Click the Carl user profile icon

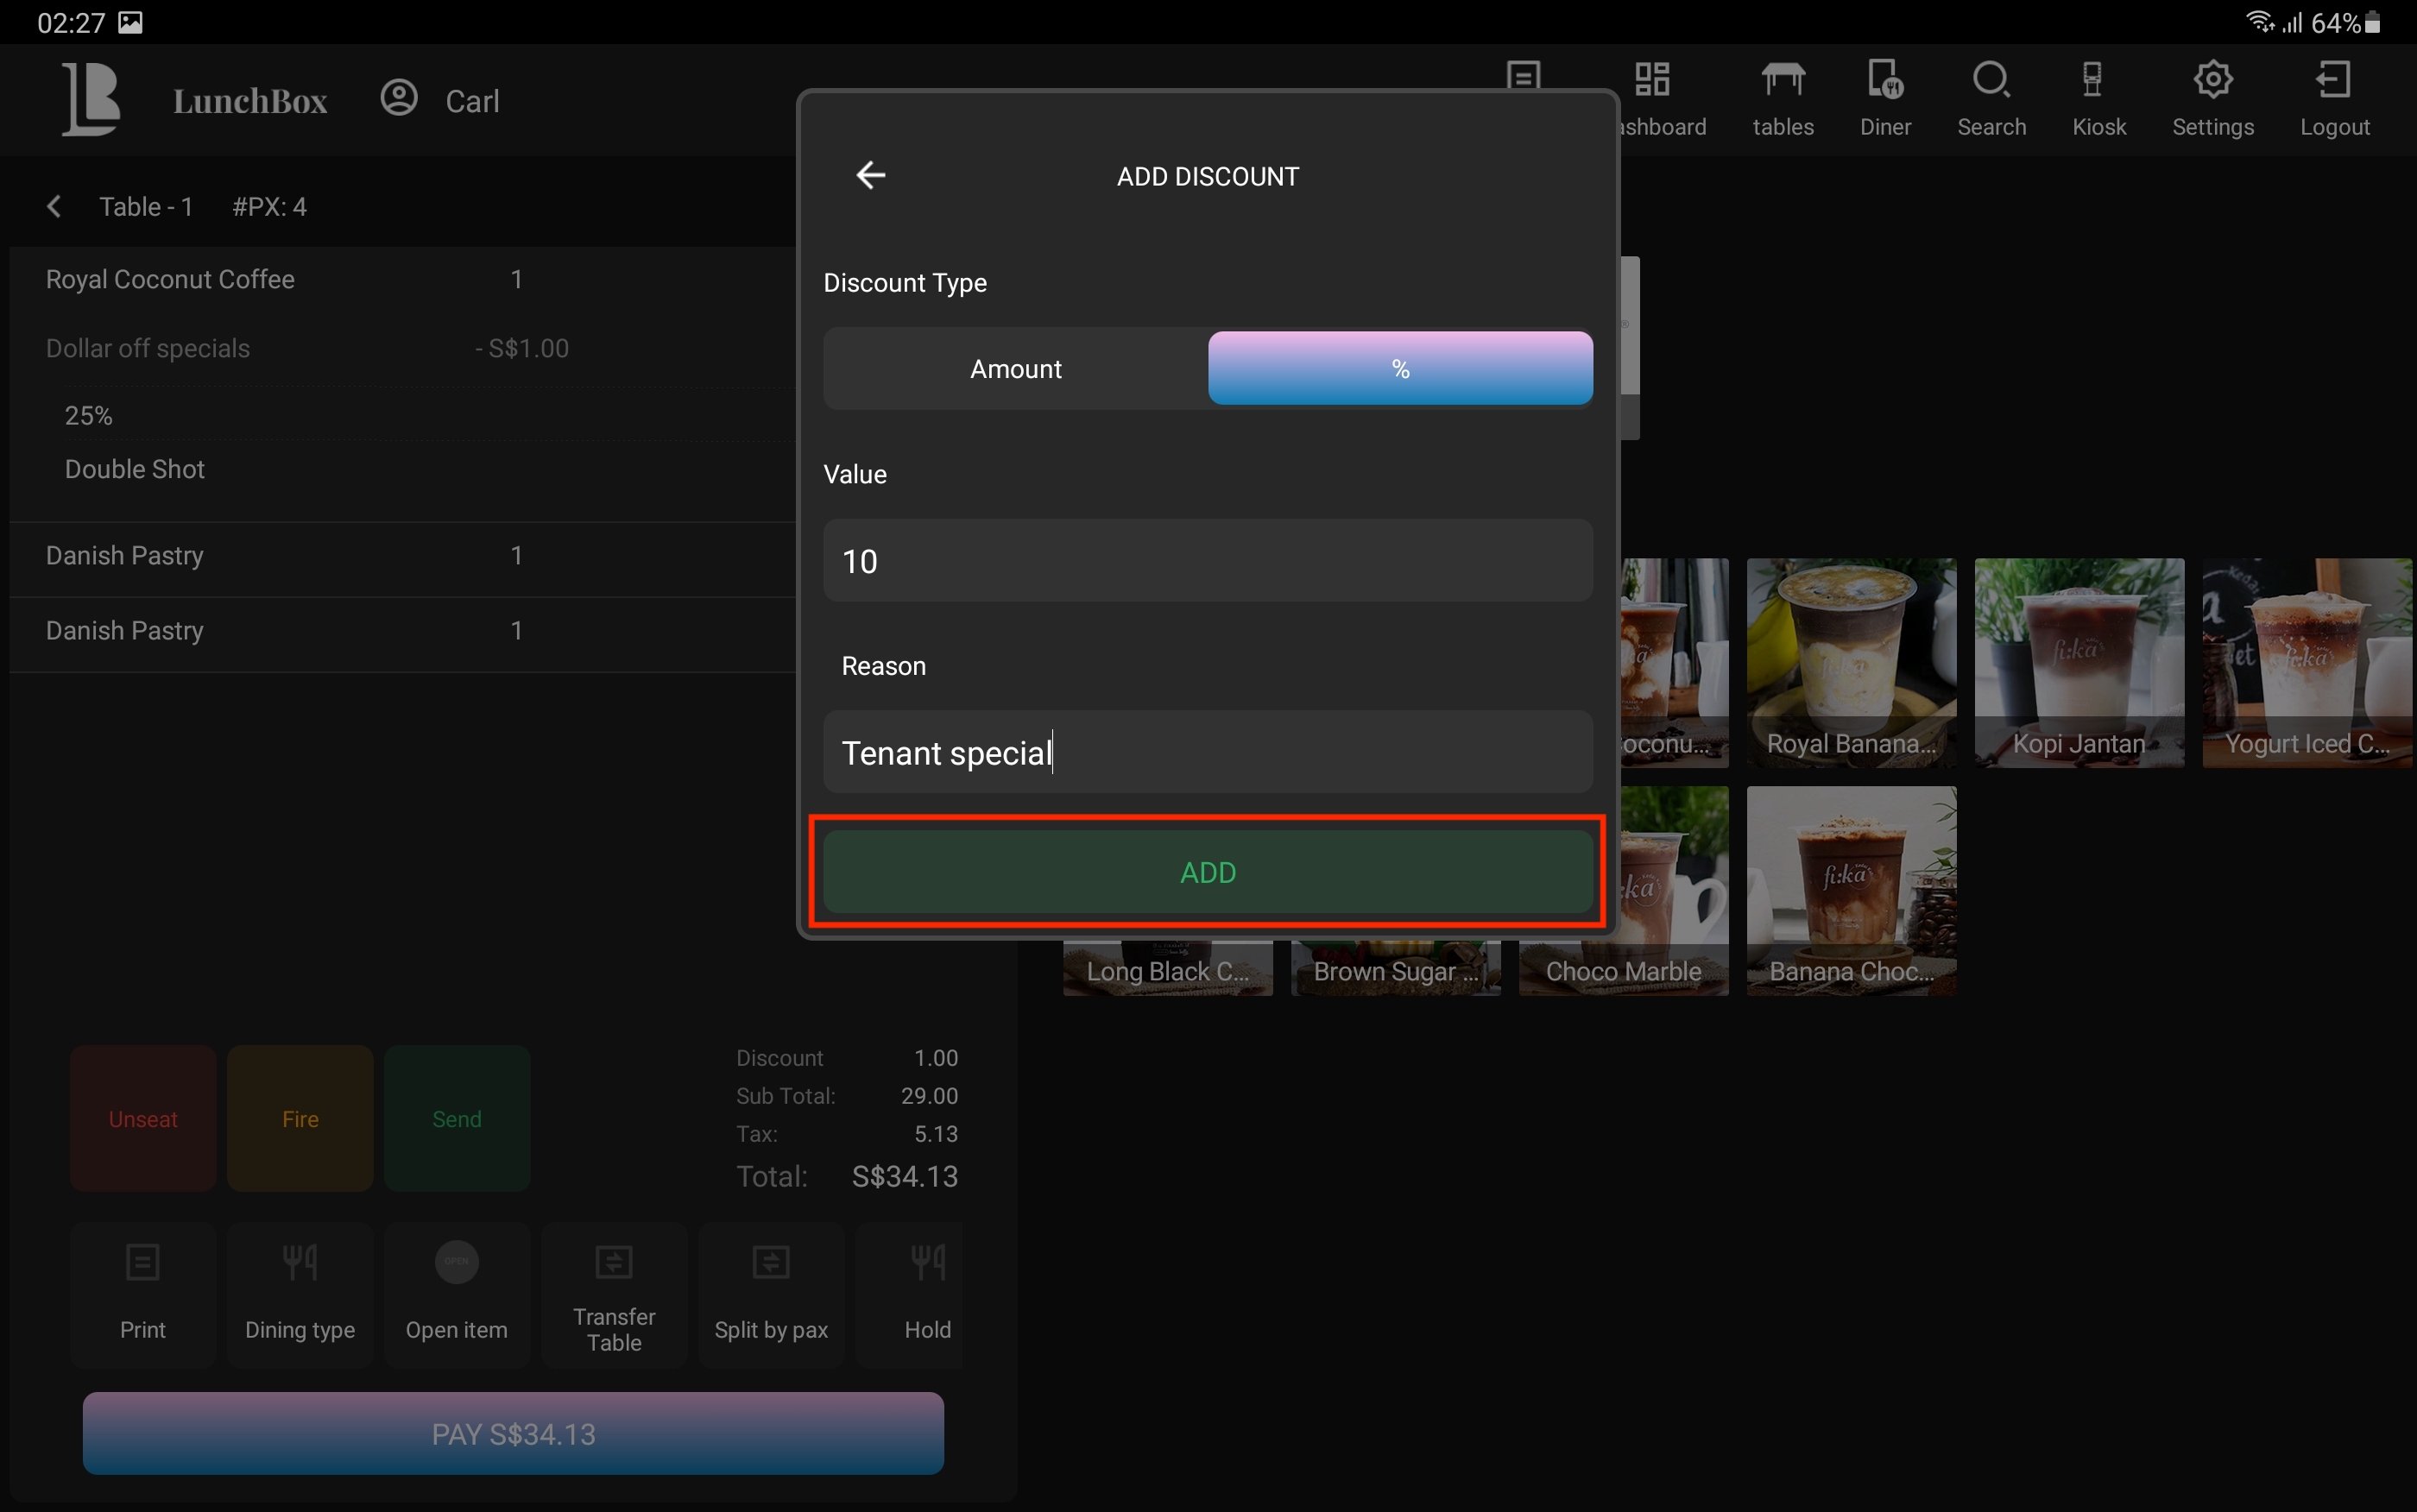399,98
